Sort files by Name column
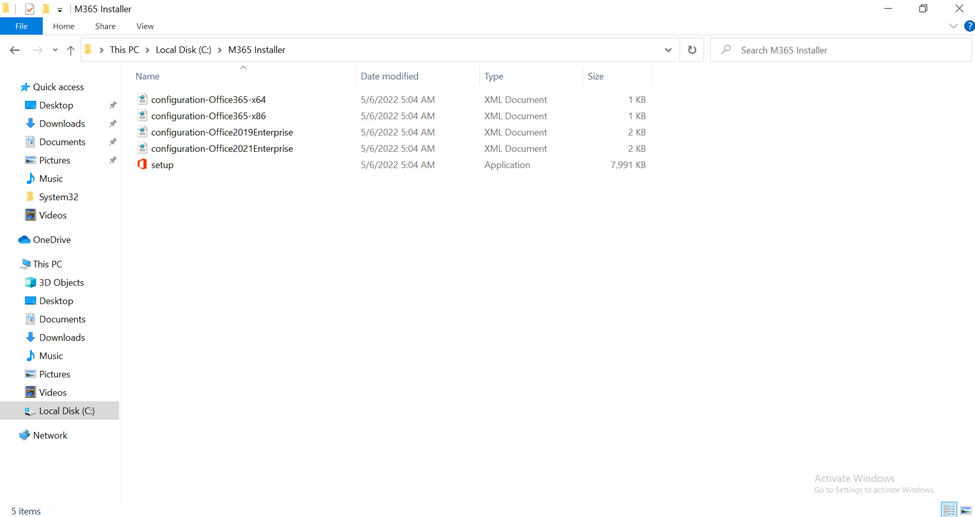975x517 pixels. pos(147,76)
